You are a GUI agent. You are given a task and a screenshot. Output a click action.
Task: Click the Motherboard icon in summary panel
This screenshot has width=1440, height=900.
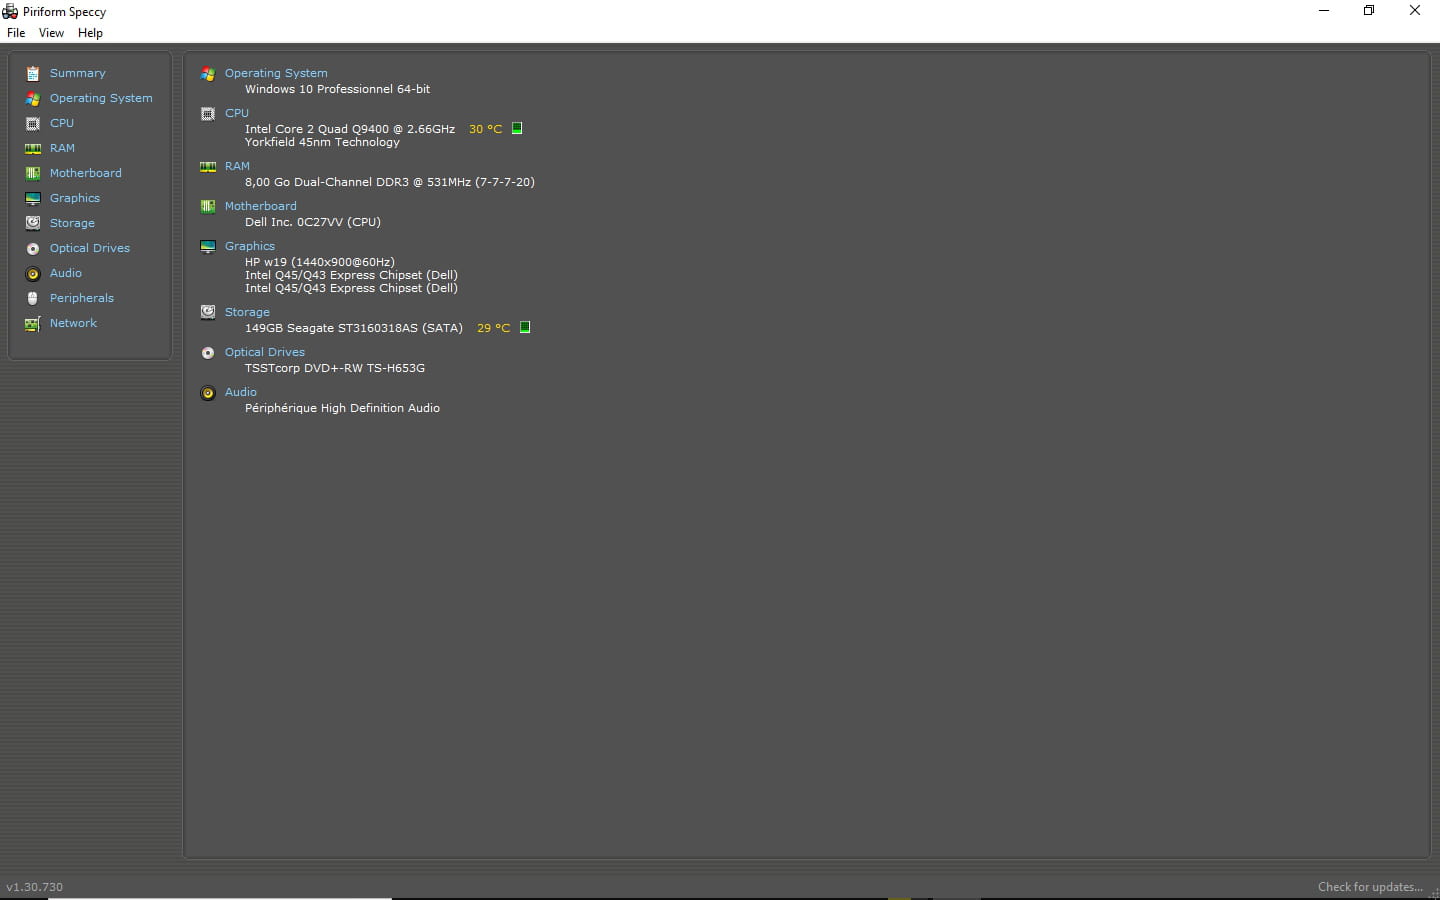(x=208, y=206)
